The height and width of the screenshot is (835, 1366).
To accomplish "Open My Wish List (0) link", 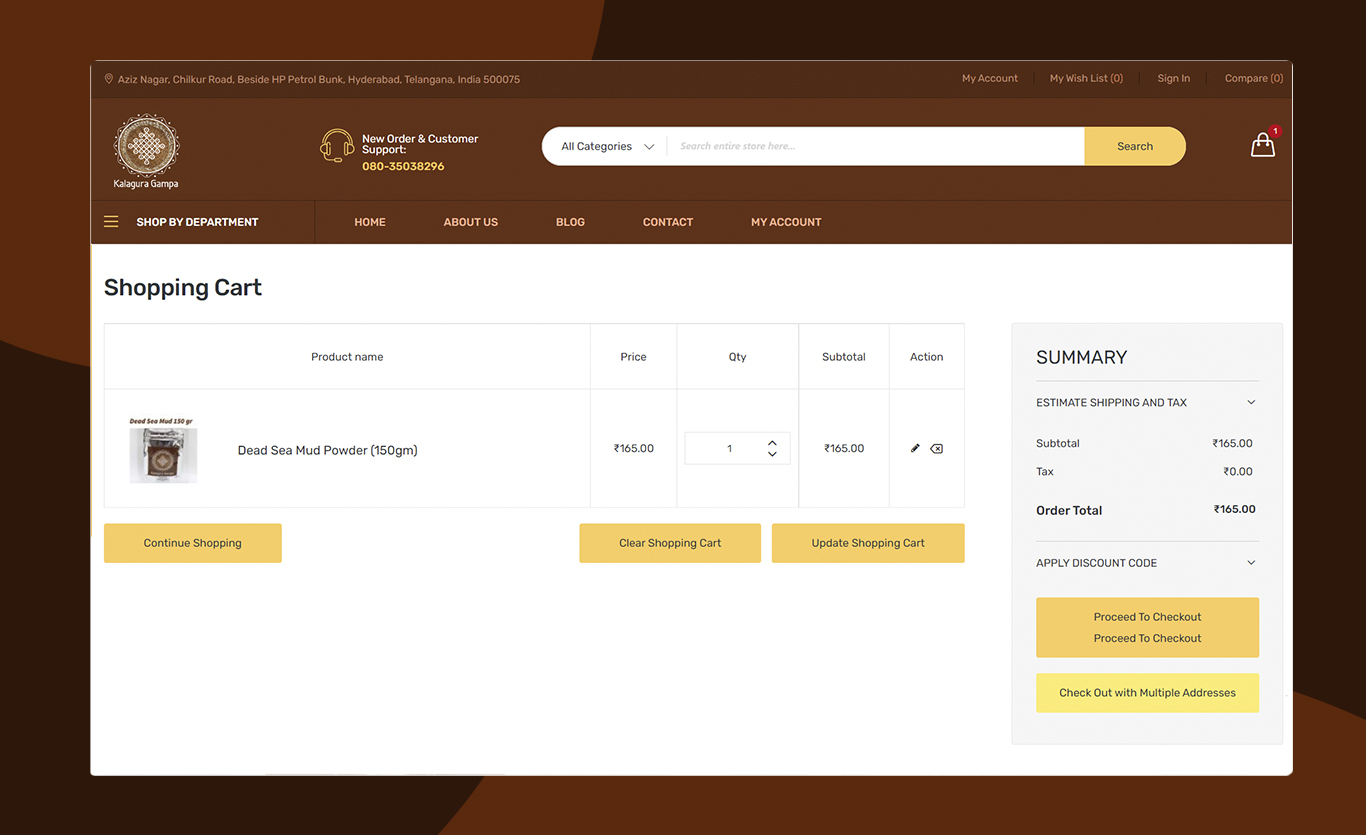I will [x=1086, y=78].
